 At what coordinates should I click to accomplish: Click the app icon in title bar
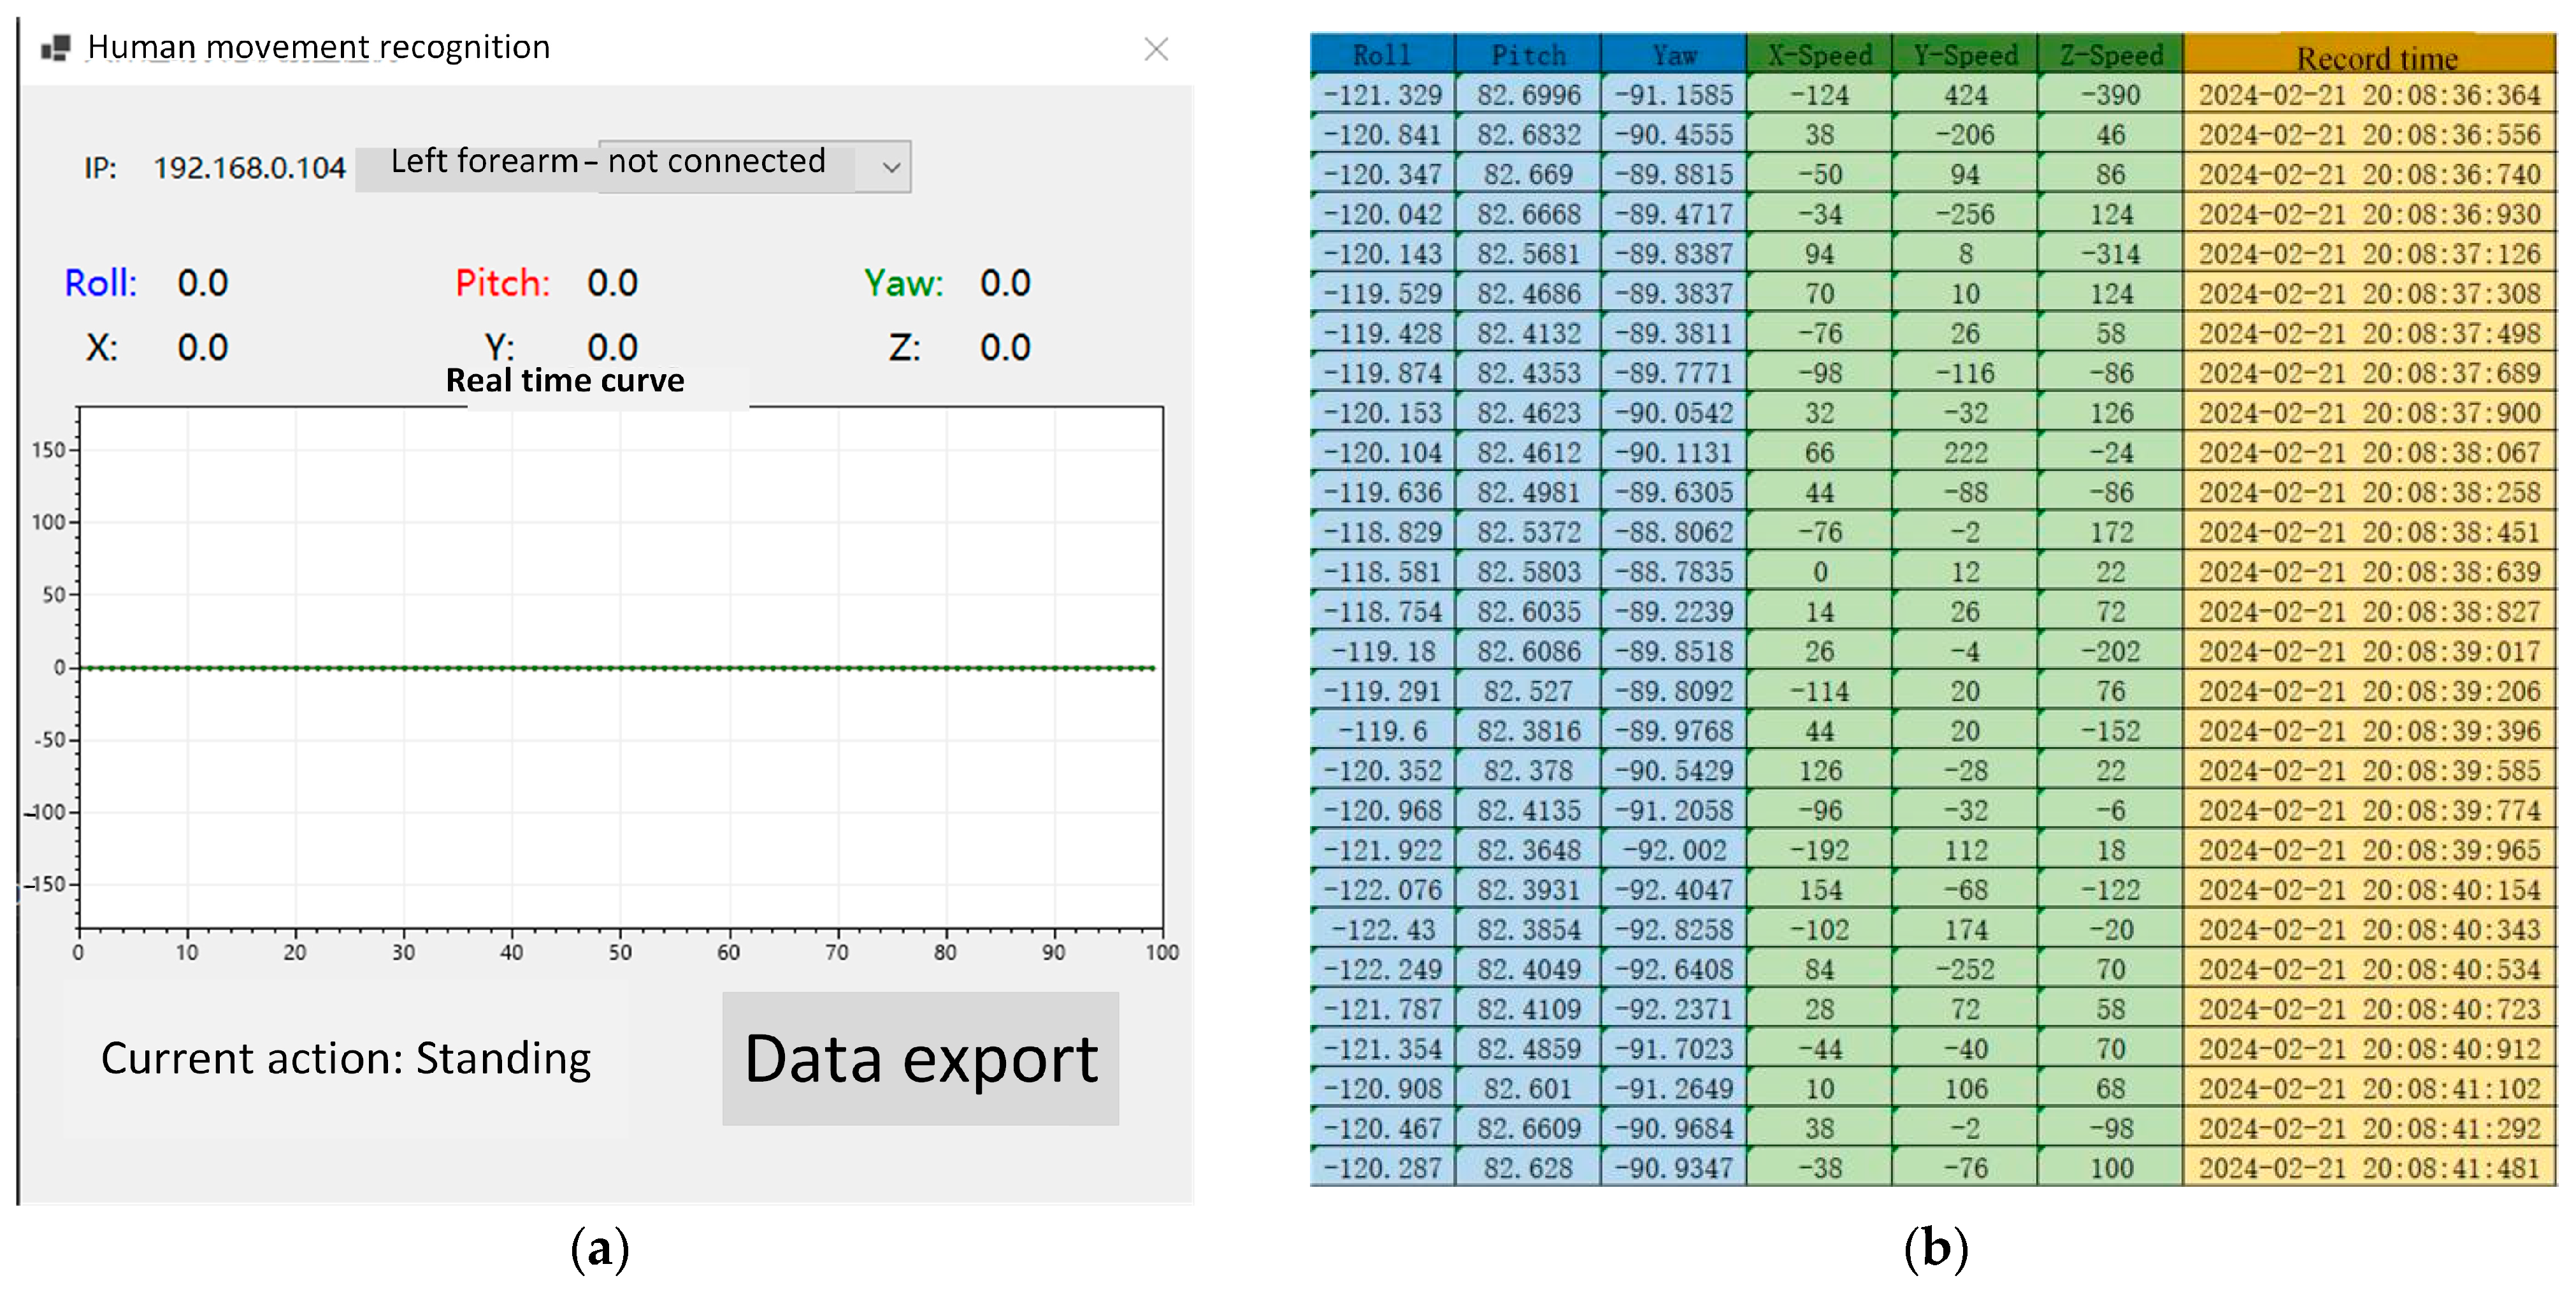[56, 47]
